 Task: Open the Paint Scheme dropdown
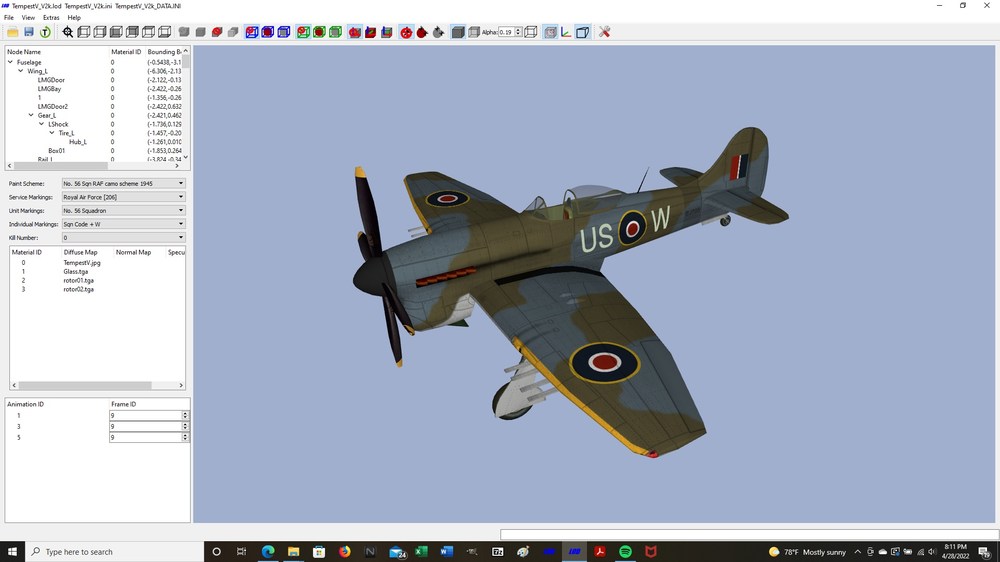click(123, 184)
